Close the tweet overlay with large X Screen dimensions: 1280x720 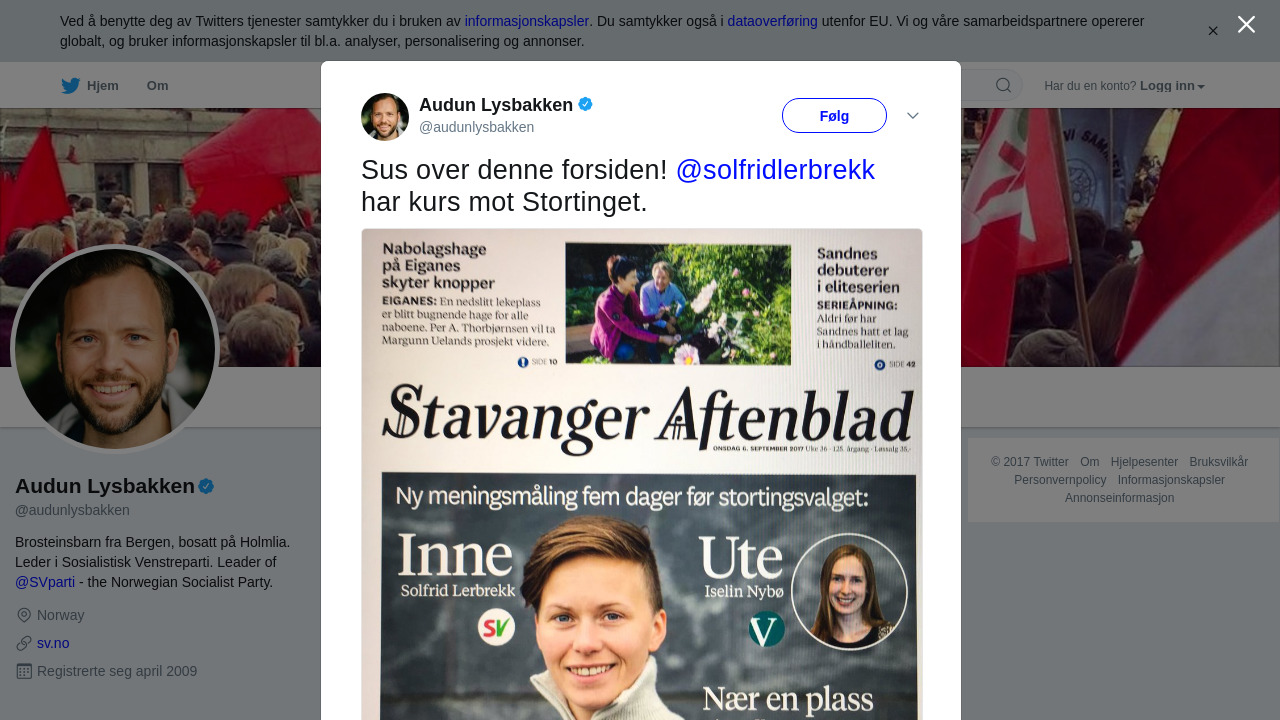click(x=1246, y=24)
